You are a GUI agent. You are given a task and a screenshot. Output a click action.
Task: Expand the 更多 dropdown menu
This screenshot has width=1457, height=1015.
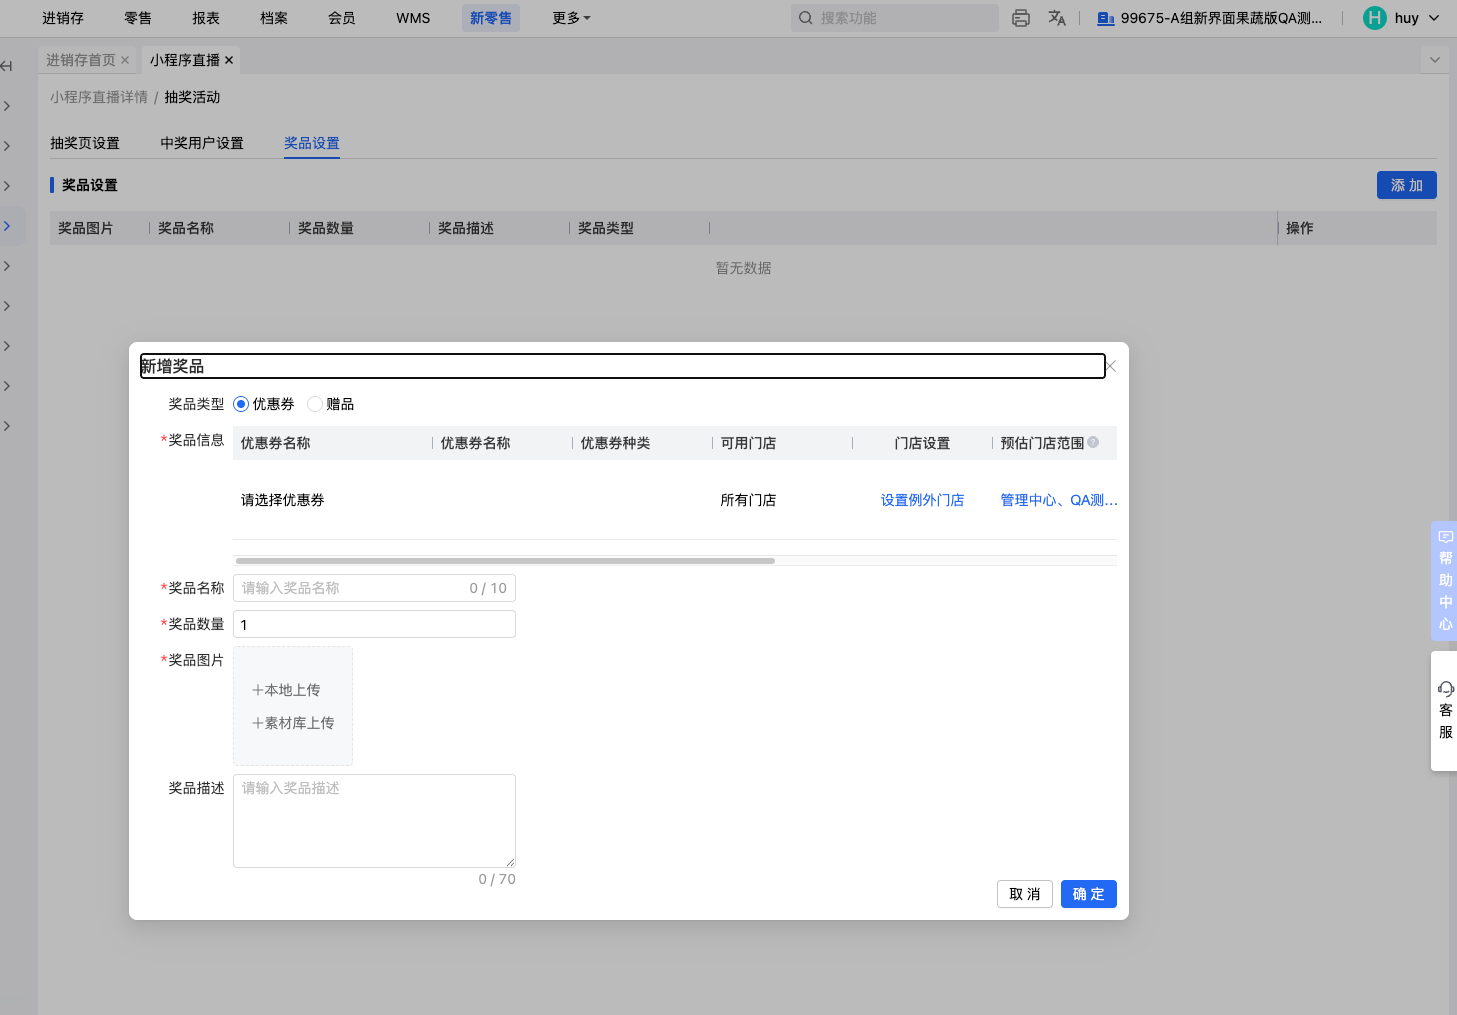click(571, 18)
